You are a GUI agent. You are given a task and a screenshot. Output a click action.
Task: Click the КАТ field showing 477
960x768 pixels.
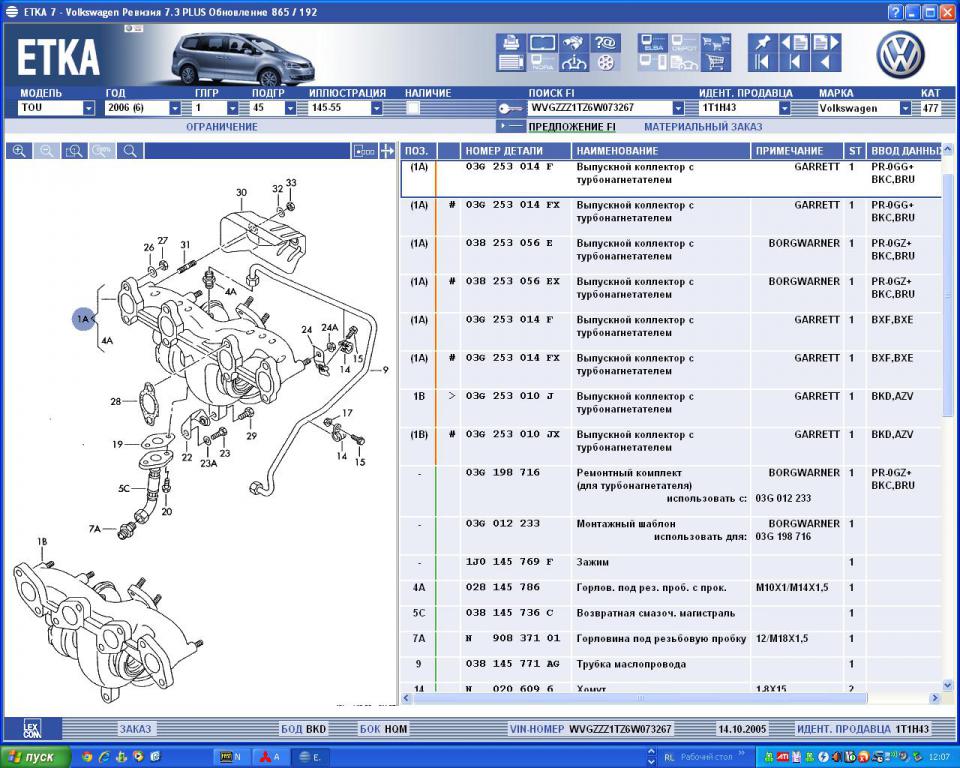click(x=931, y=108)
